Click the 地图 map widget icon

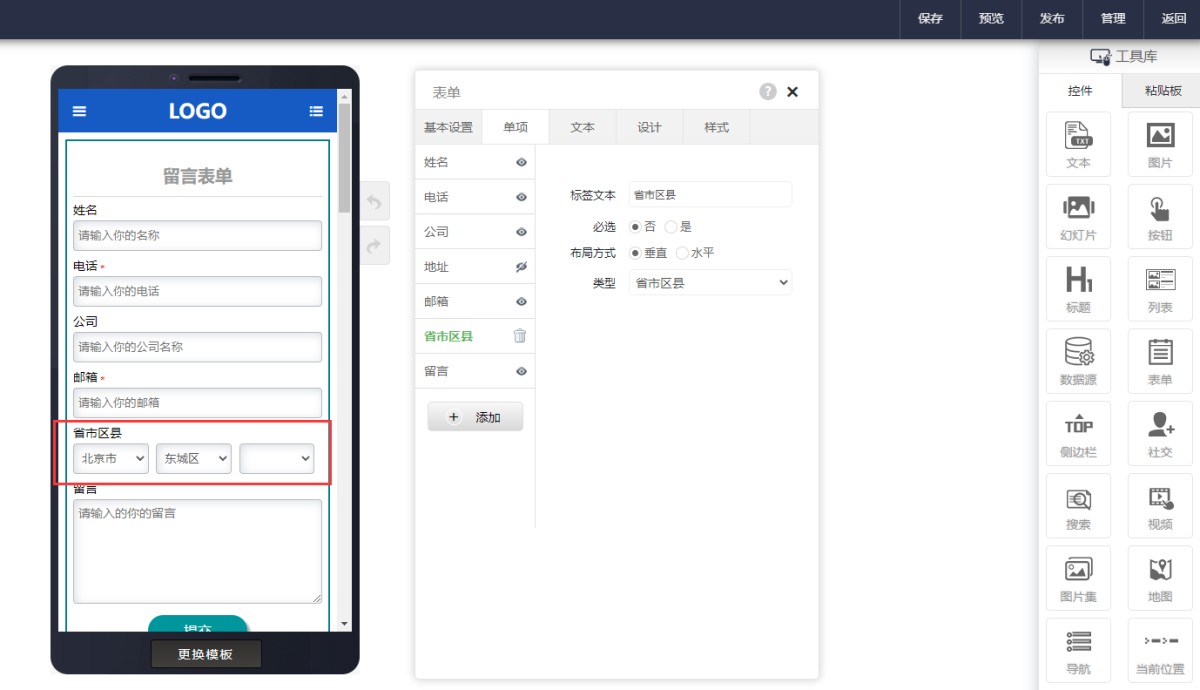coord(1160,578)
